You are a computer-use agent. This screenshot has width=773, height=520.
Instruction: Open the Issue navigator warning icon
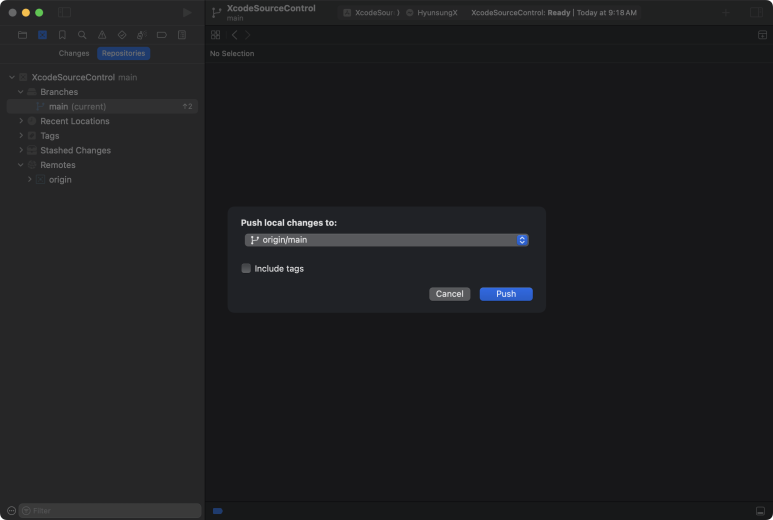click(x=102, y=35)
